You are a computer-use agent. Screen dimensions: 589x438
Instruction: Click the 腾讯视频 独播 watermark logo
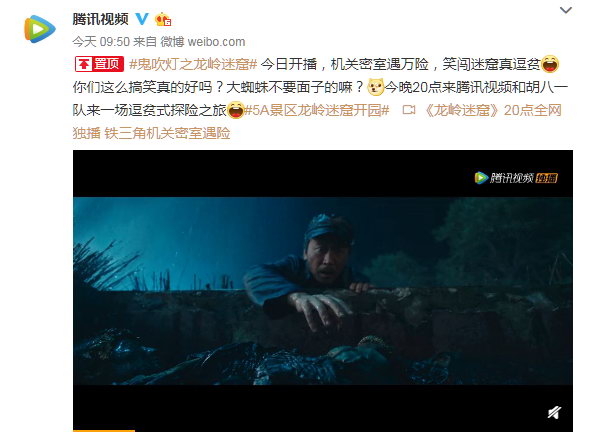(516, 178)
